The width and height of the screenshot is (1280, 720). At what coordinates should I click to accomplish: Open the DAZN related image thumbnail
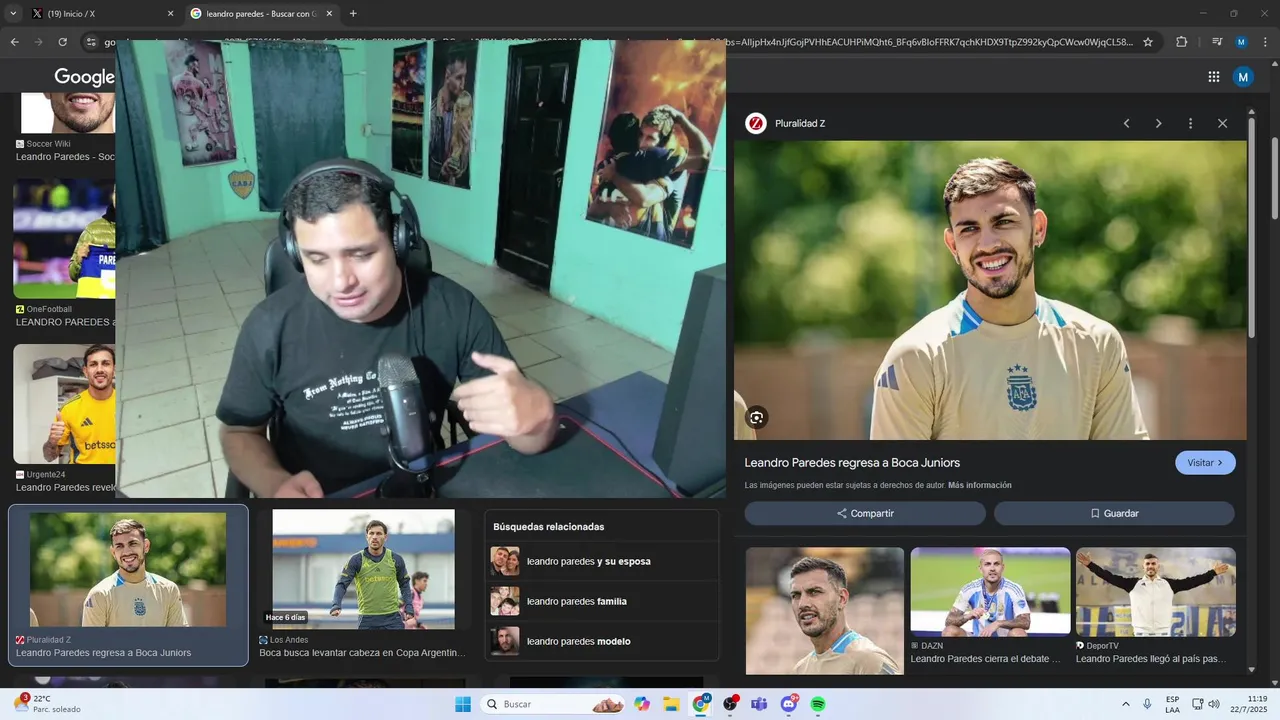tap(990, 591)
